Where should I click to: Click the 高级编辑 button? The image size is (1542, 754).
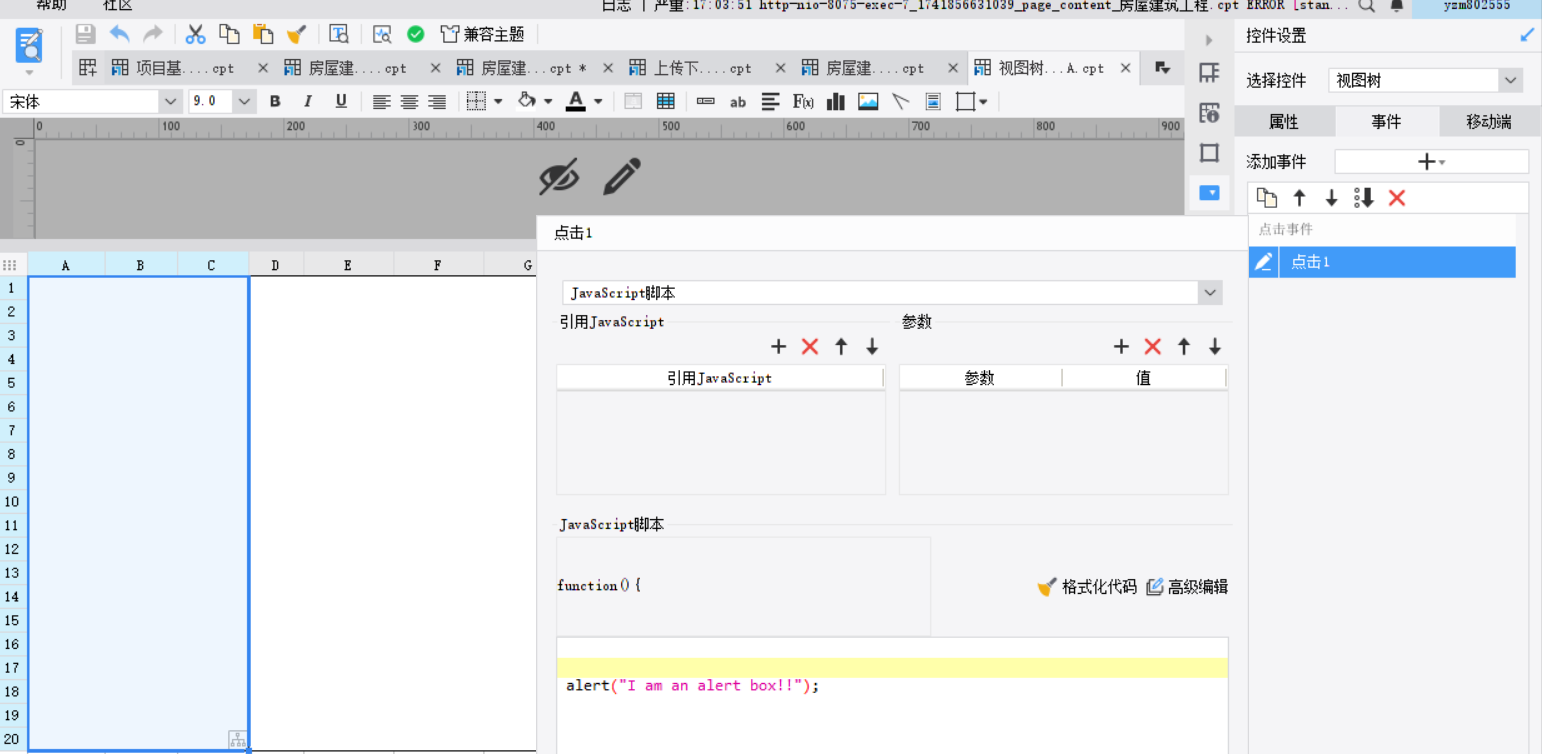pyautogui.click(x=1187, y=587)
